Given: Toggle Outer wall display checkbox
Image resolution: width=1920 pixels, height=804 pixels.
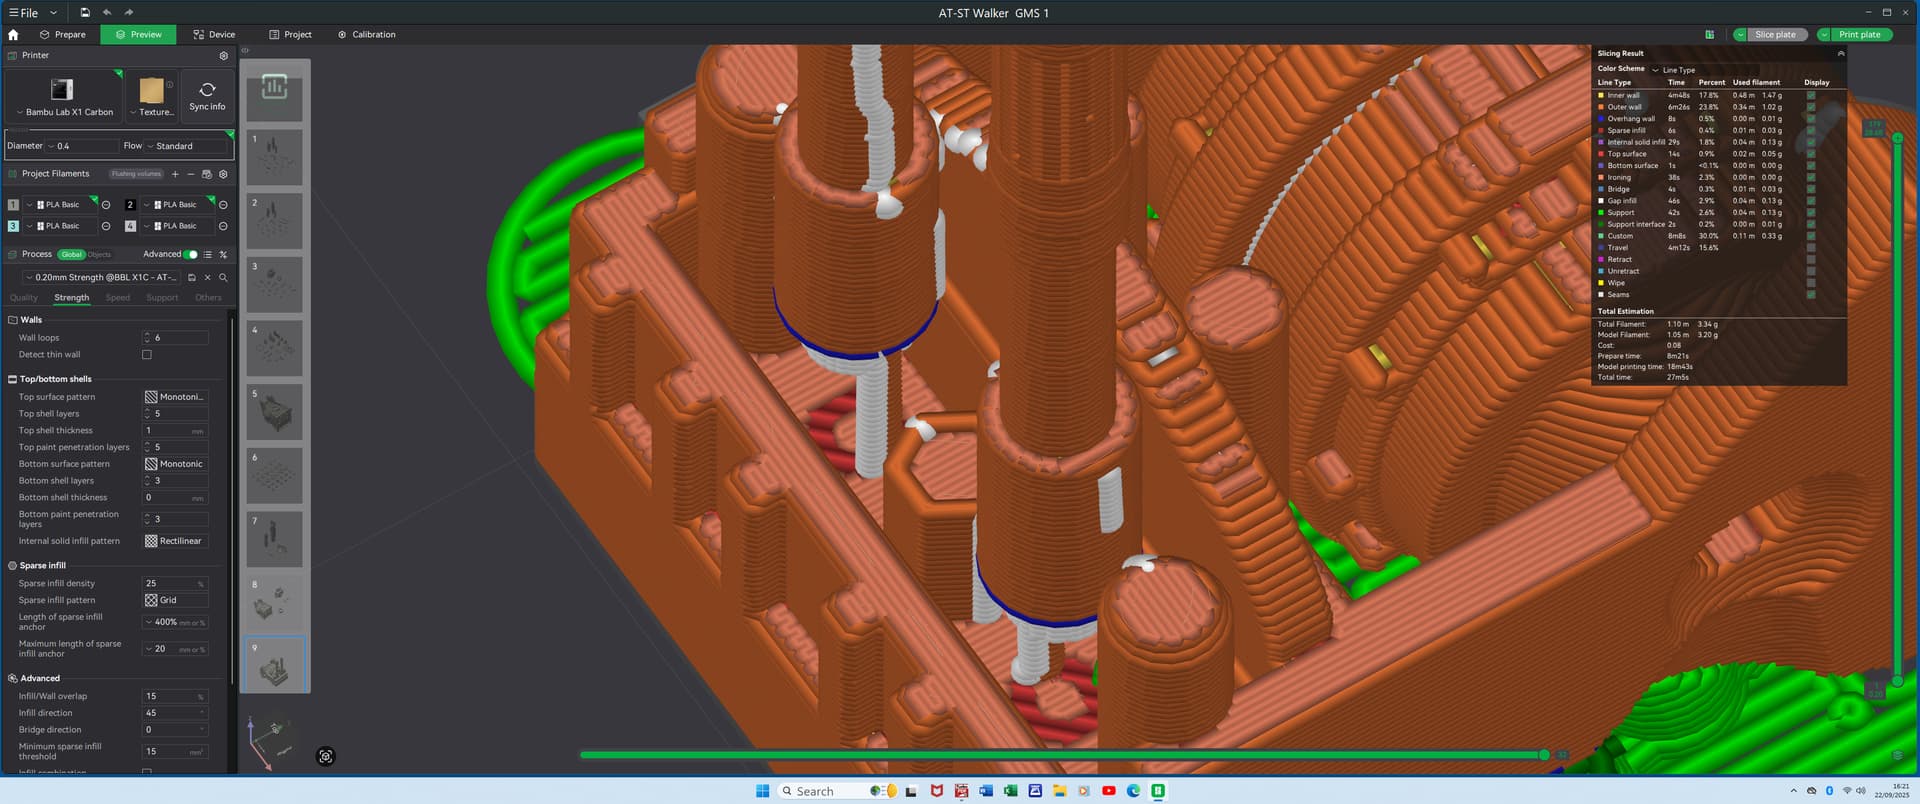Looking at the screenshot, I should pos(1811,107).
